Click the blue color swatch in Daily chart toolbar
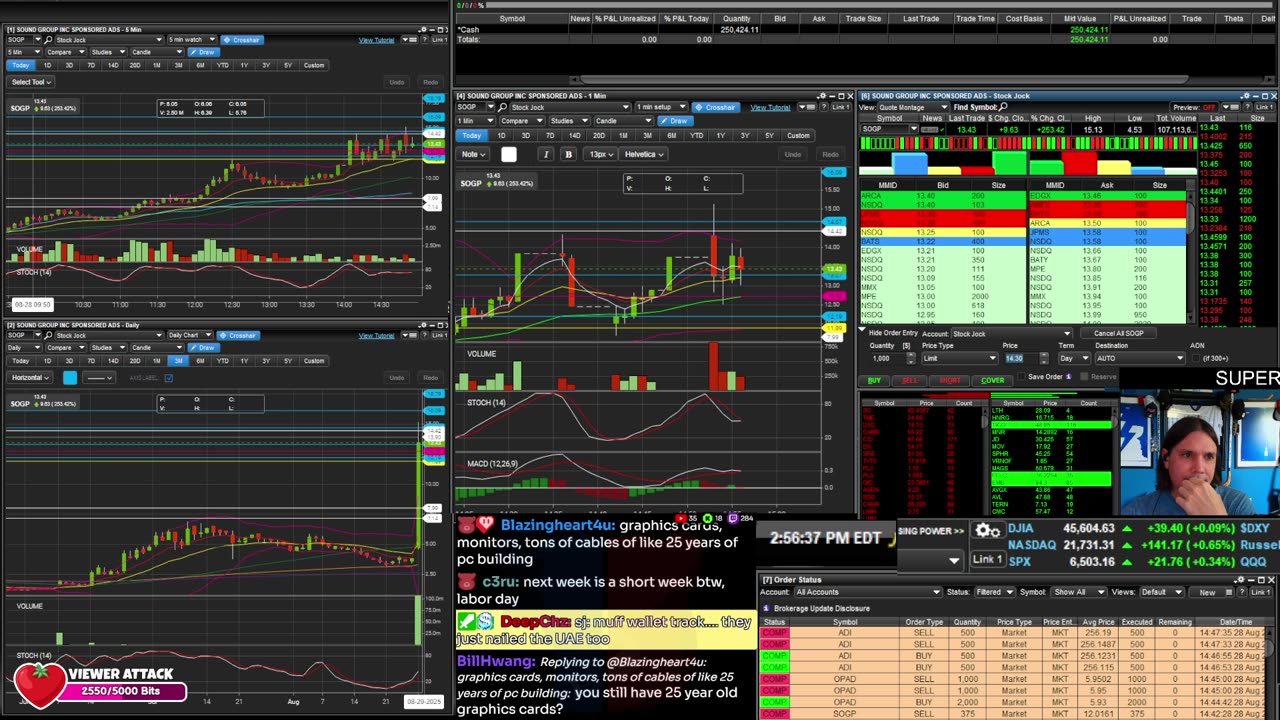Viewport: 1280px width, 720px height. [70, 378]
